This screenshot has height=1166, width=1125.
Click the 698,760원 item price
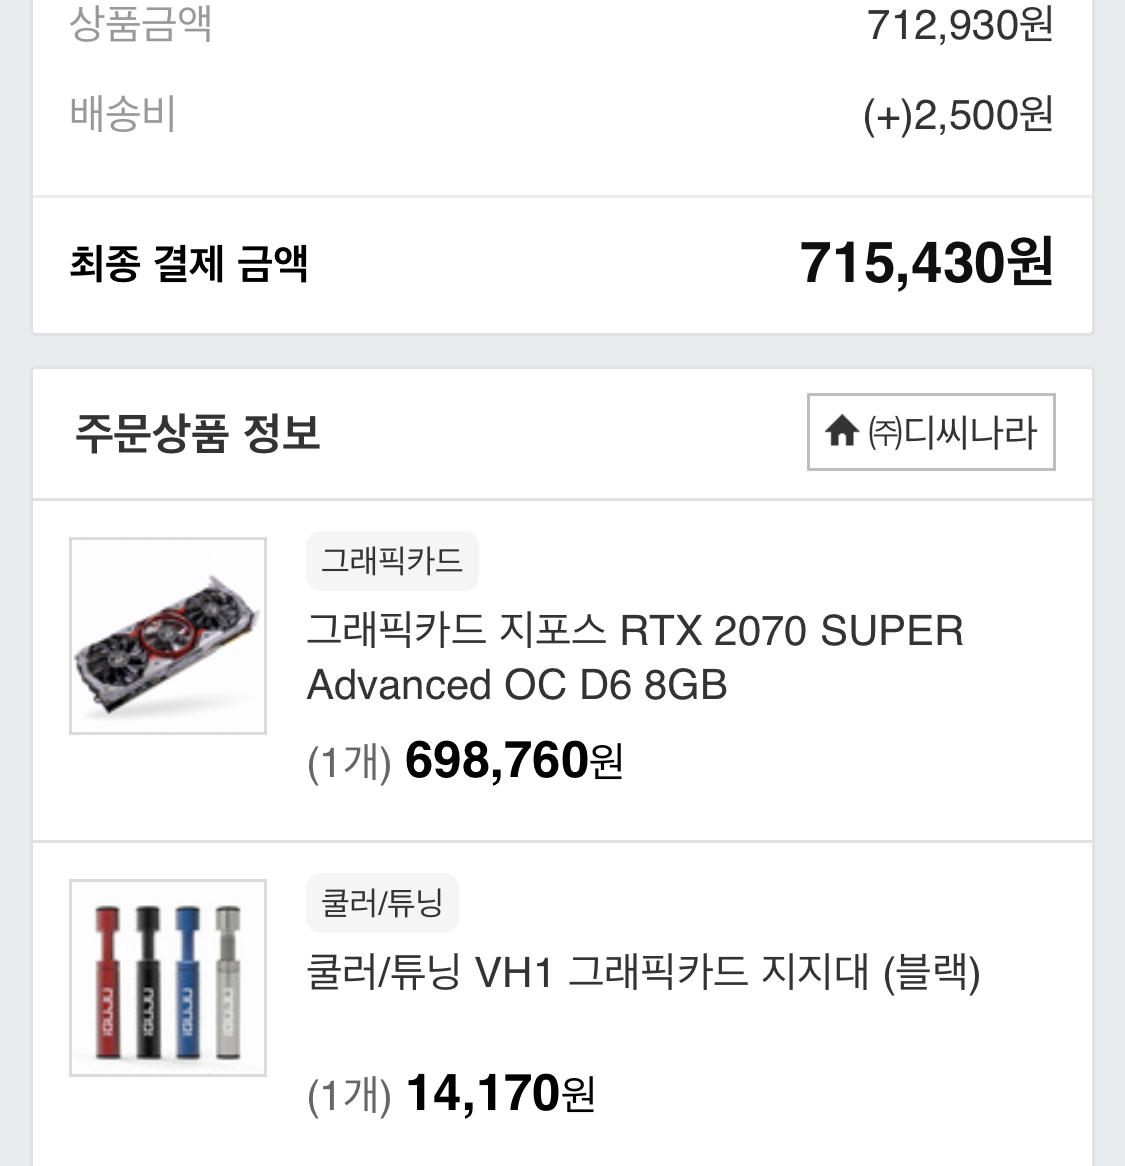click(x=514, y=761)
